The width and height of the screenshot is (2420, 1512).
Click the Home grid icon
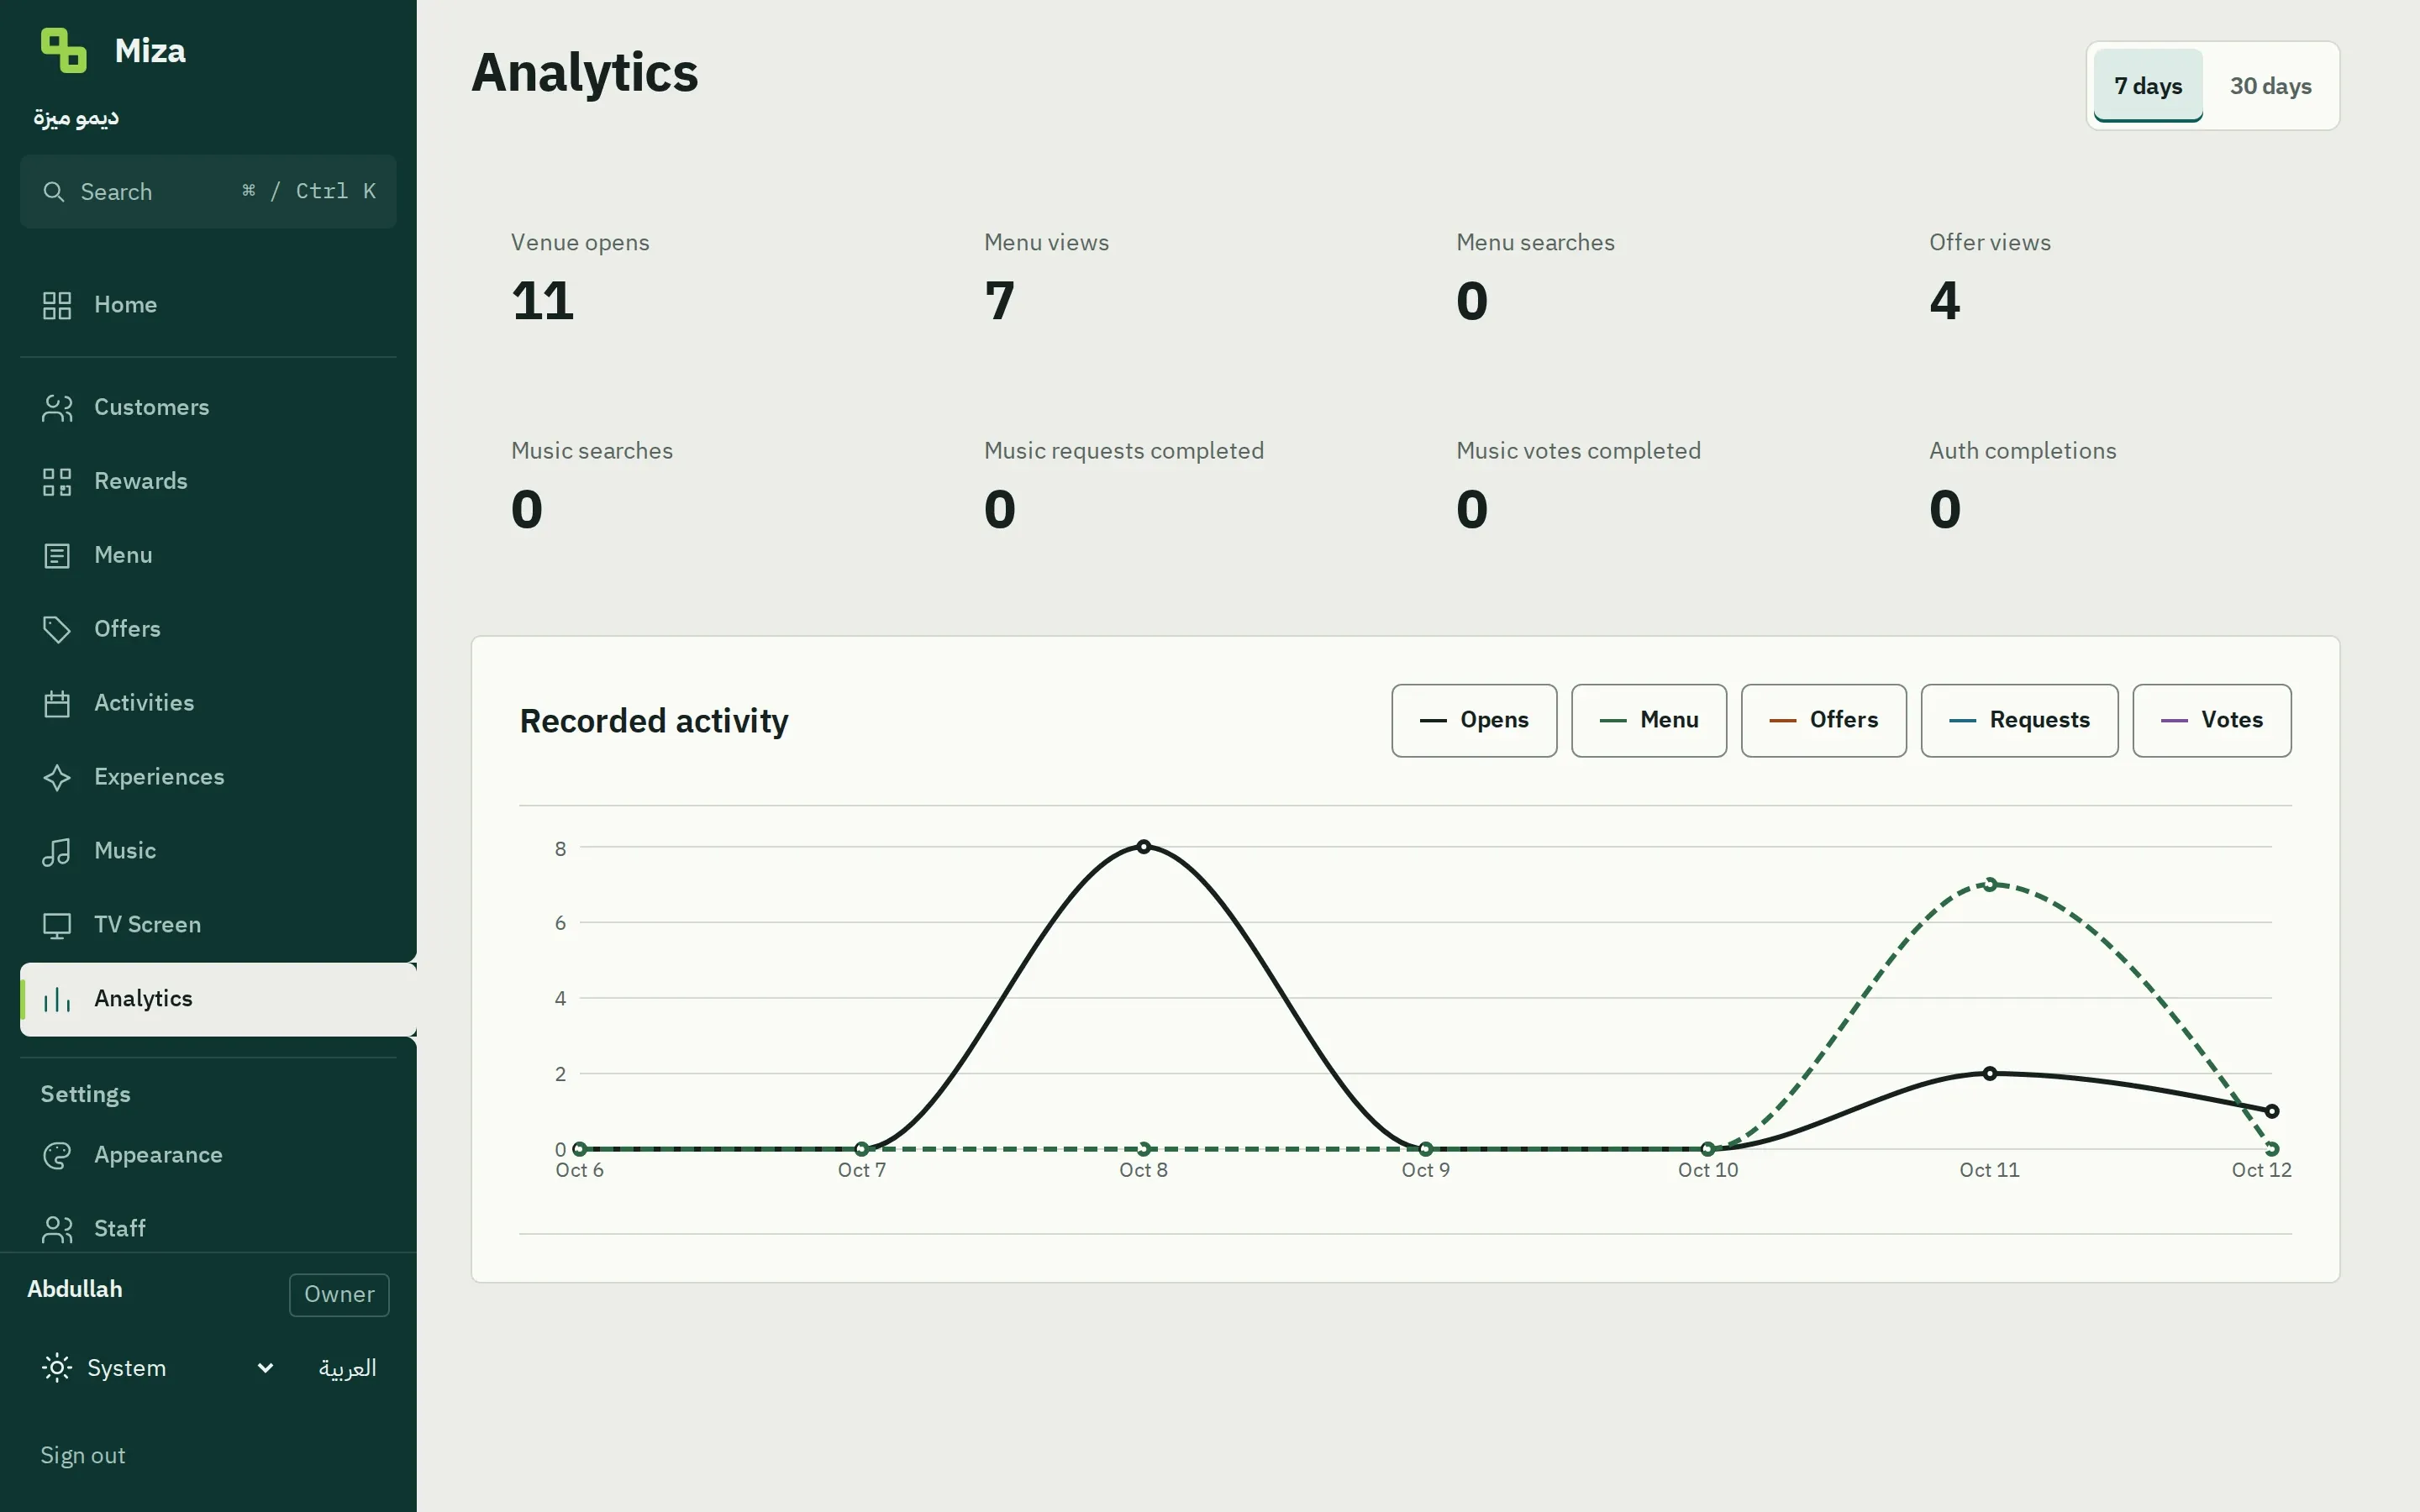57,305
